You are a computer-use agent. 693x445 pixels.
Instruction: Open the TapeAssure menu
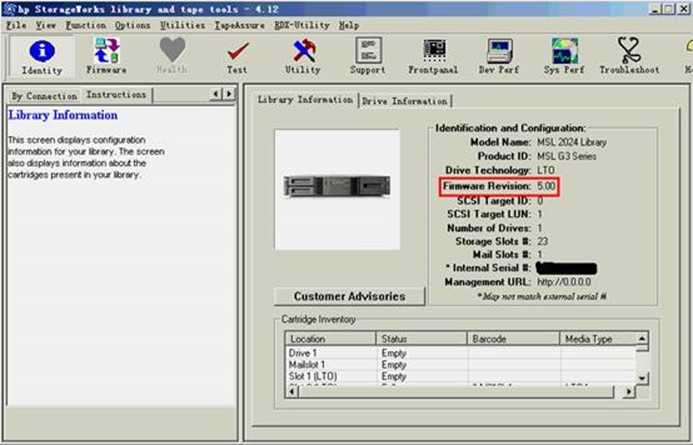(x=240, y=26)
